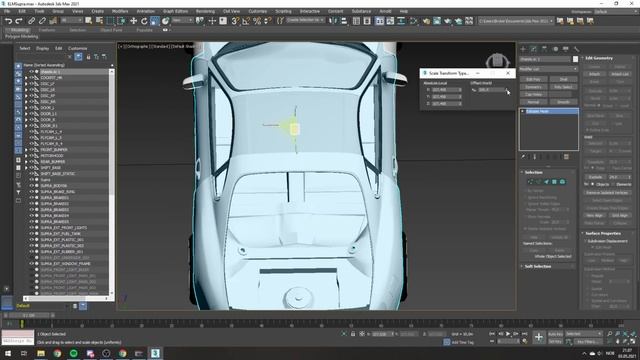Image resolution: width=640 pixels, height=360 pixels.
Task: Activate the Unlink Selection tool
Action: (42, 21)
